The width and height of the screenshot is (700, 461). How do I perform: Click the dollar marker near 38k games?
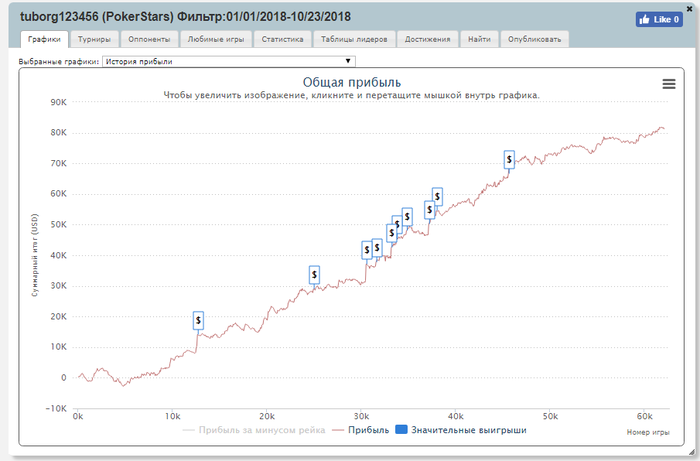point(436,196)
